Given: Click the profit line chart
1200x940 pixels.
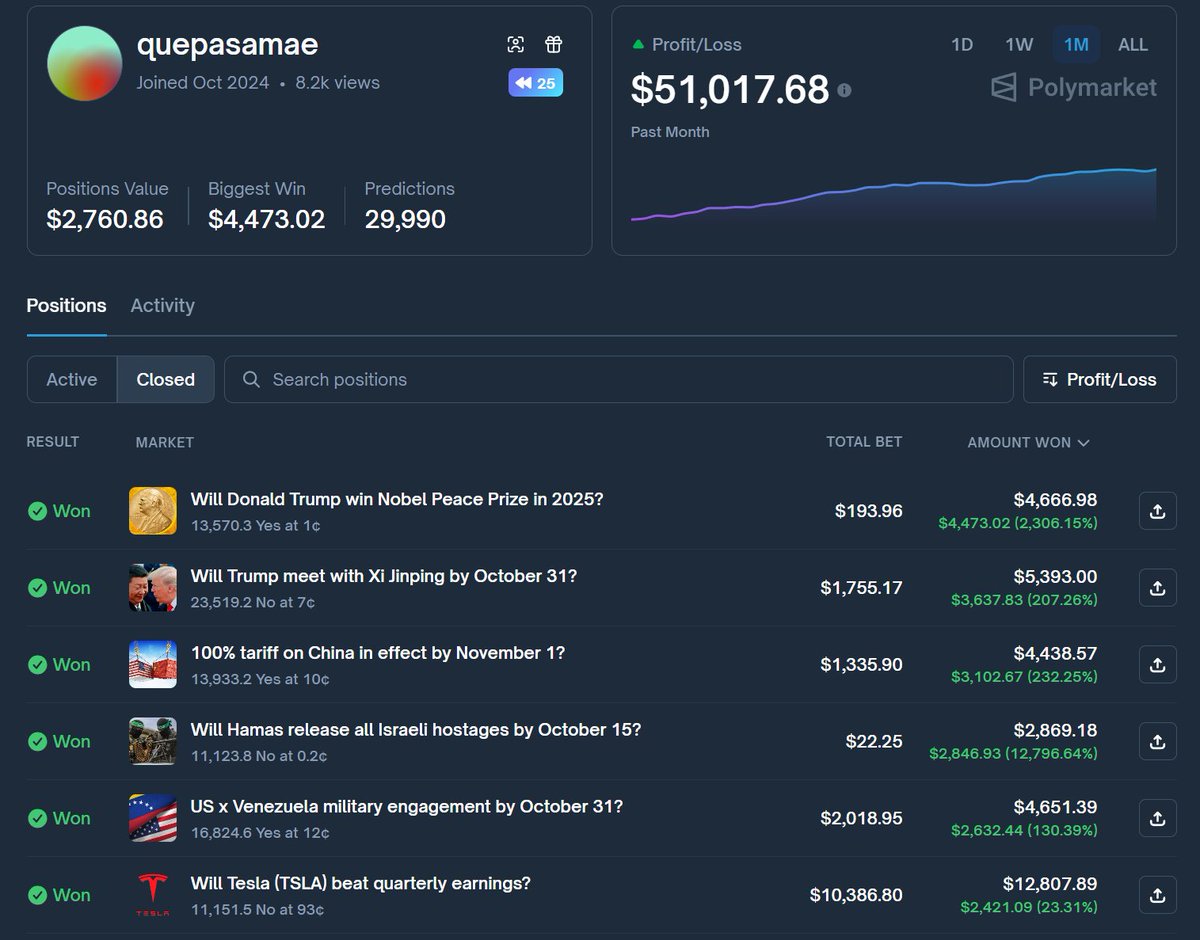Looking at the screenshot, I should point(894,195).
